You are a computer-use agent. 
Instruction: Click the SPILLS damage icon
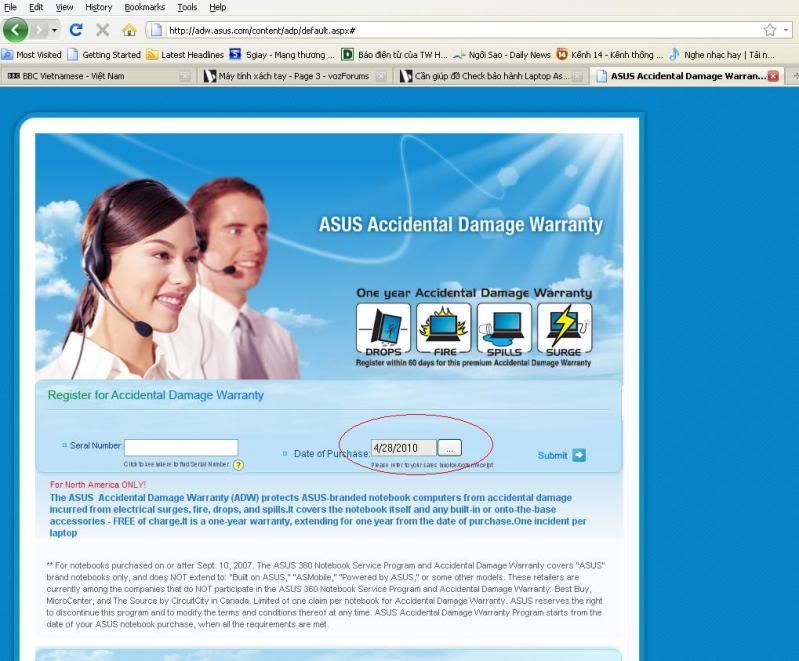click(x=504, y=330)
